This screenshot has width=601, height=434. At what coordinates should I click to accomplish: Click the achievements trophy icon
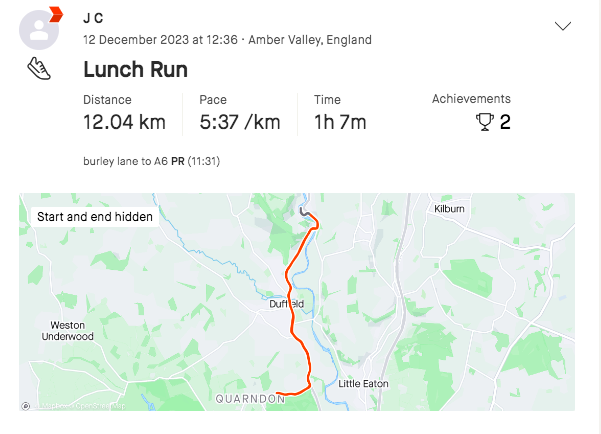(485, 122)
